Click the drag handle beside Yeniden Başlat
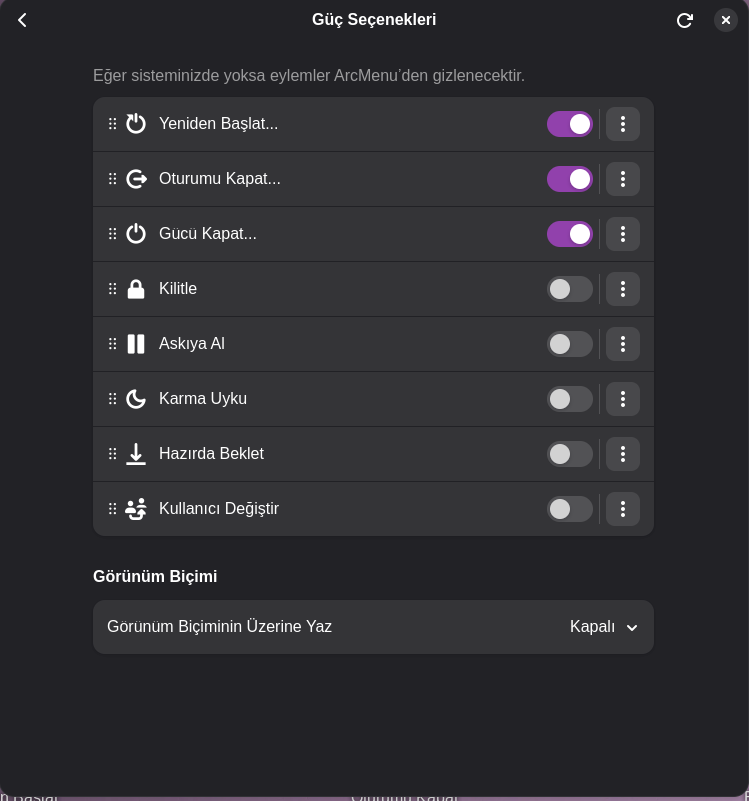 (x=113, y=124)
